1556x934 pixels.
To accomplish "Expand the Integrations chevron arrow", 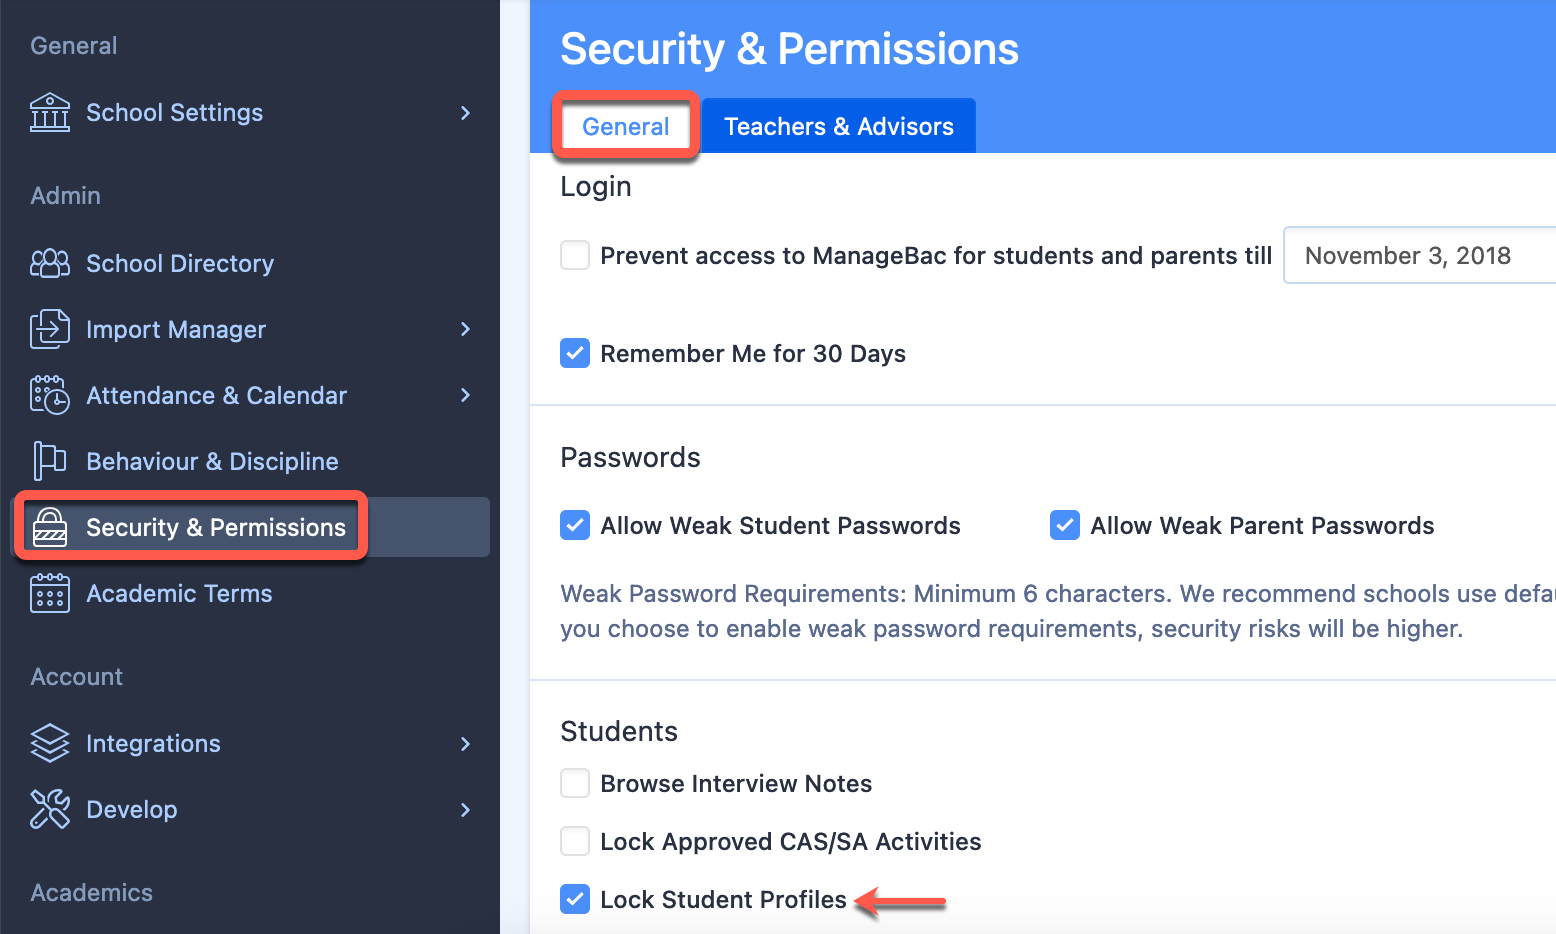I will pyautogui.click(x=465, y=743).
